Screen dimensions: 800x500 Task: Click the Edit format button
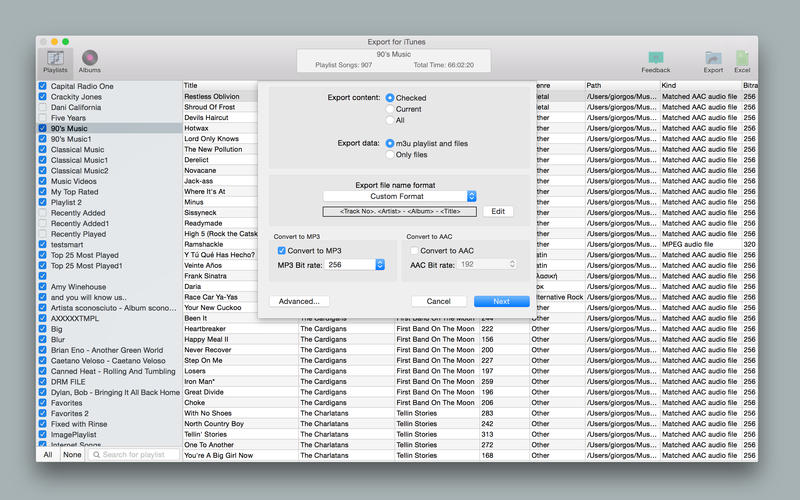(498, 211)
